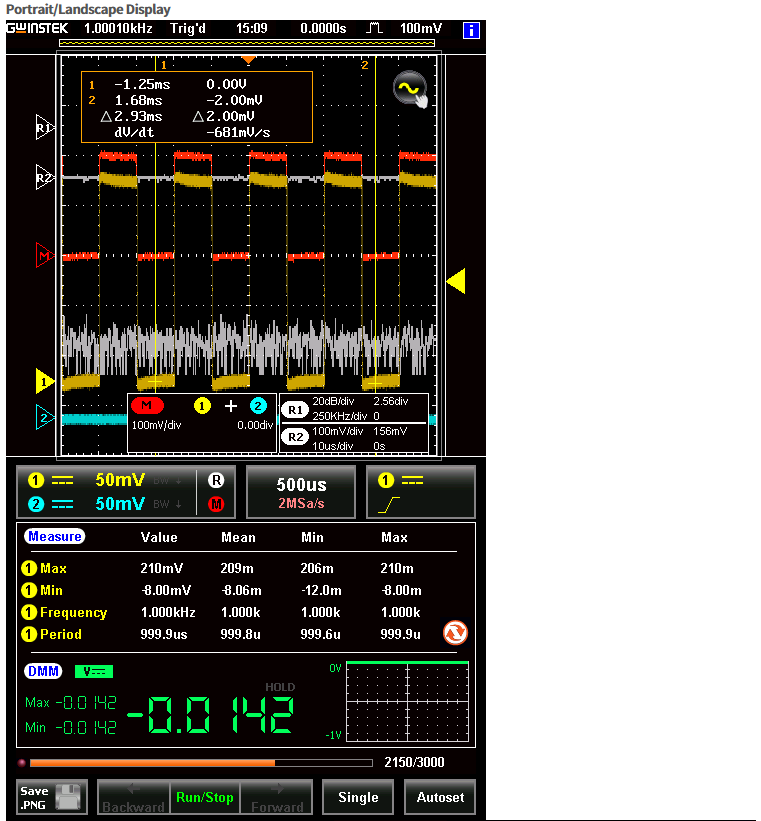The height and width of the screenshot is (821, 761).
Task: Click the orange measurement refresh icon
Action: pos(455,633)
